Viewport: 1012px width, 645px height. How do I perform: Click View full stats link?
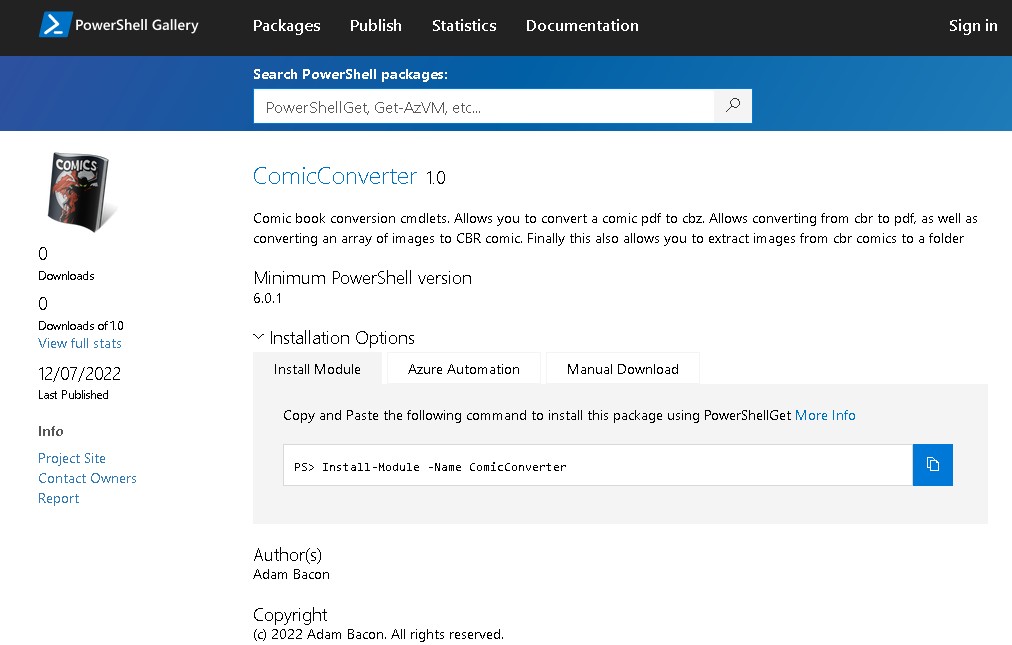[80, 343]
